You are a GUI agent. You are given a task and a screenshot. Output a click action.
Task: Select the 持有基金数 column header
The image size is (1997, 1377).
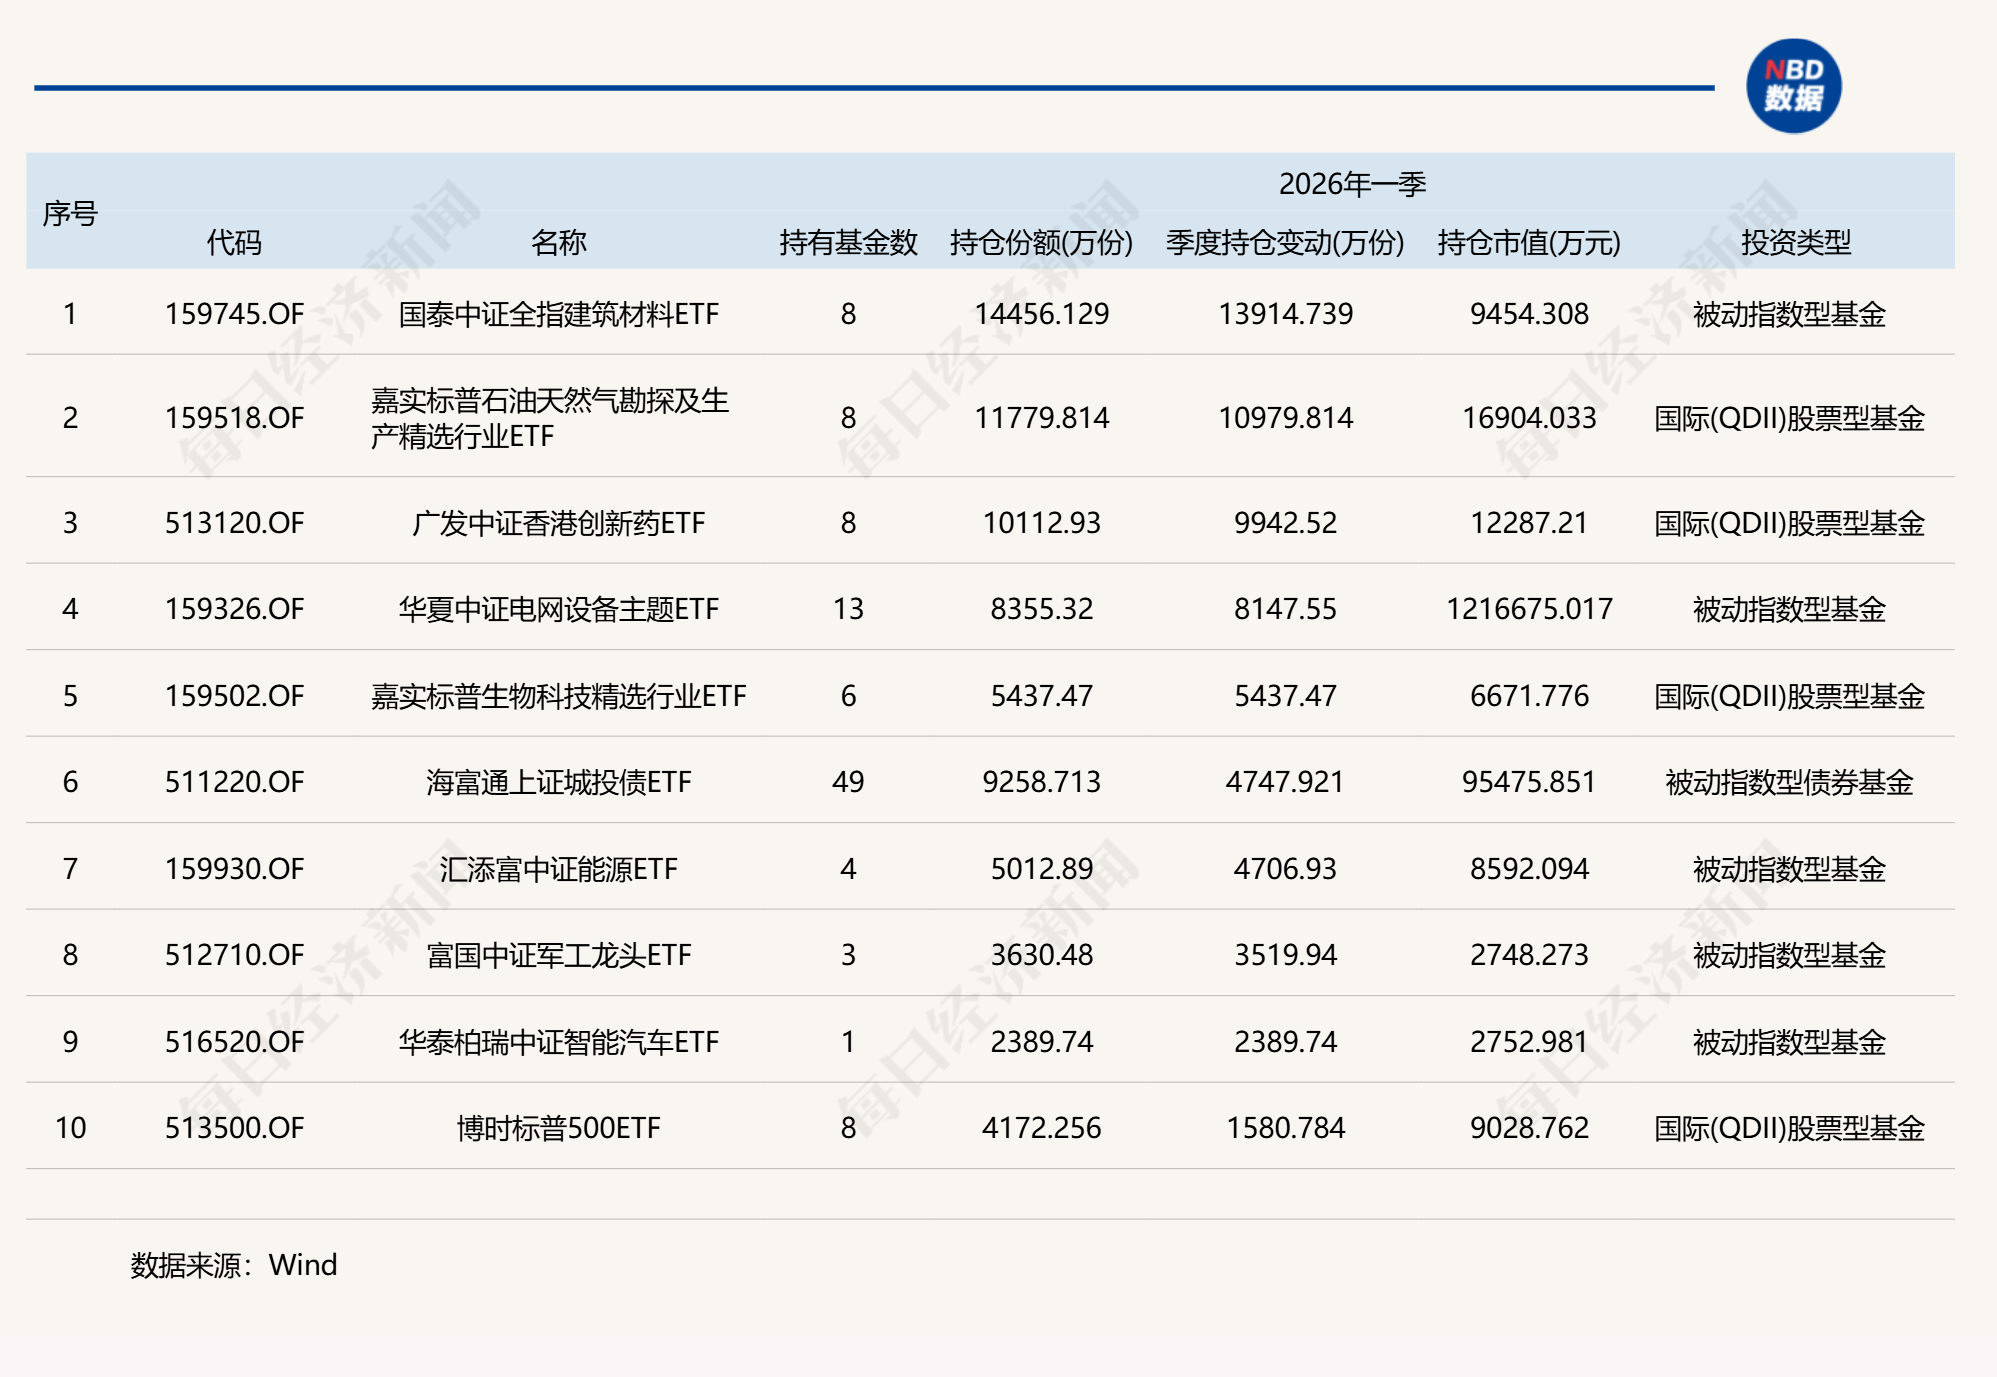coord(850,240)
